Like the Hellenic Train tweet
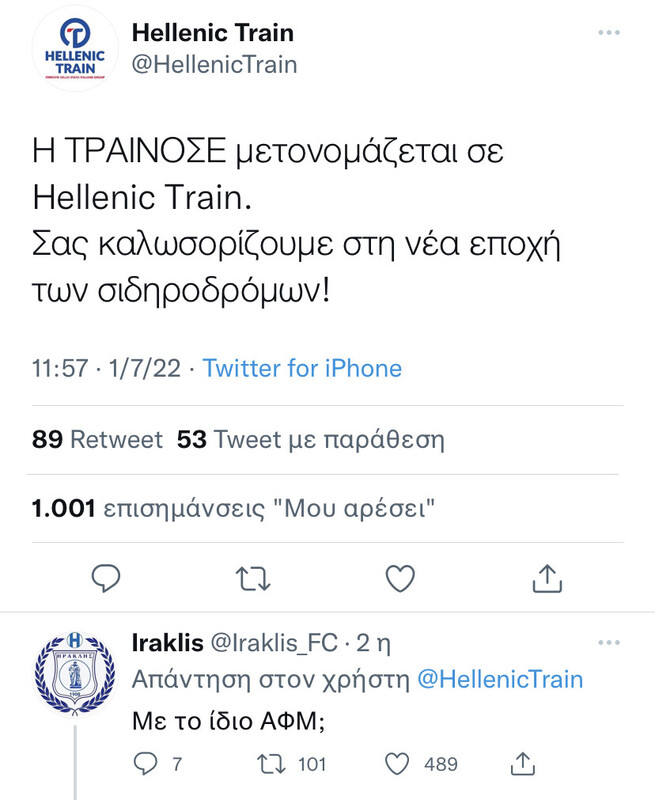The width and height of the screenshot is (655, 800). (x=400, y=577)
